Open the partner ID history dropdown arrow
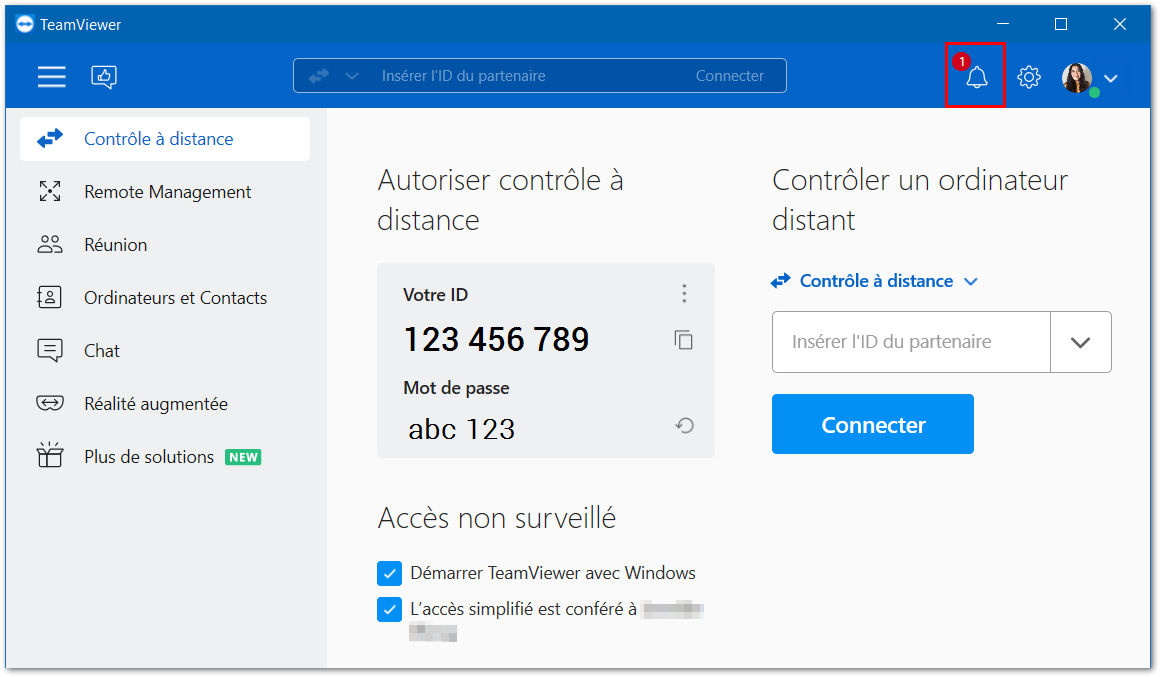 pyautogui.click(x=1080, y=342)
